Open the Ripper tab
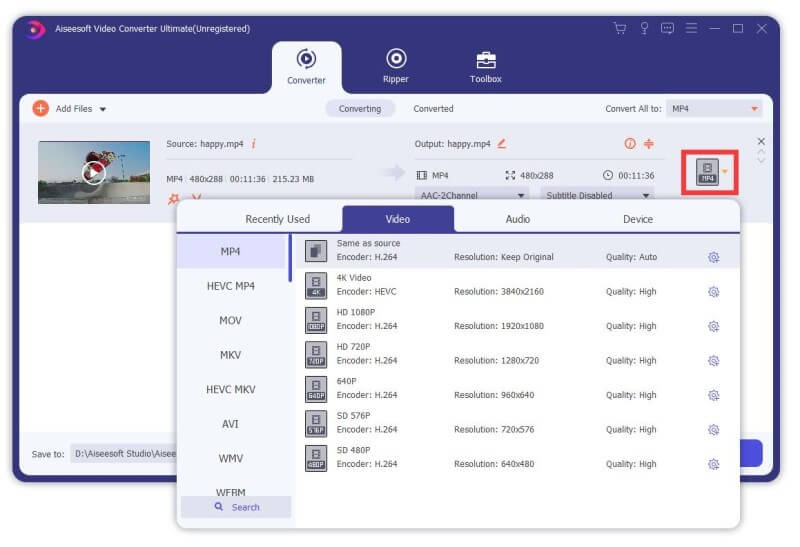The height and width of the screenshot is (547, 800). click(x=396, y=65)
